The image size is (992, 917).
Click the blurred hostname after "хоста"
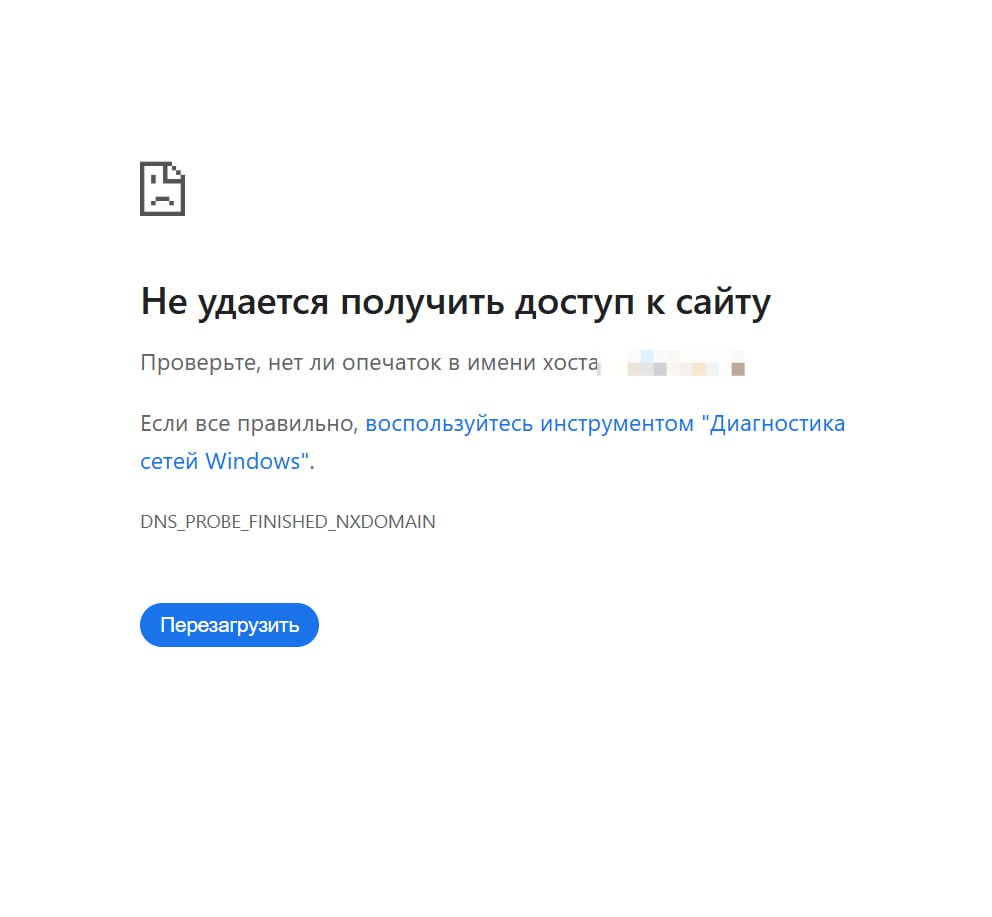(x=672, y=363)
